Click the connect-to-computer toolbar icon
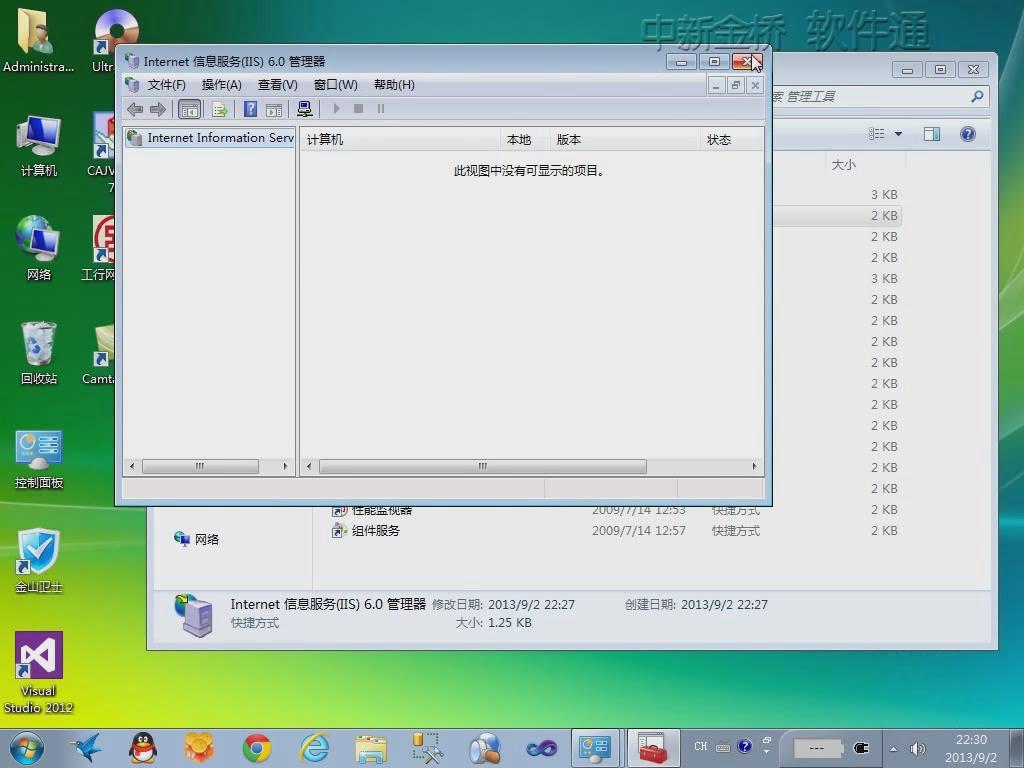 point(304,109)
